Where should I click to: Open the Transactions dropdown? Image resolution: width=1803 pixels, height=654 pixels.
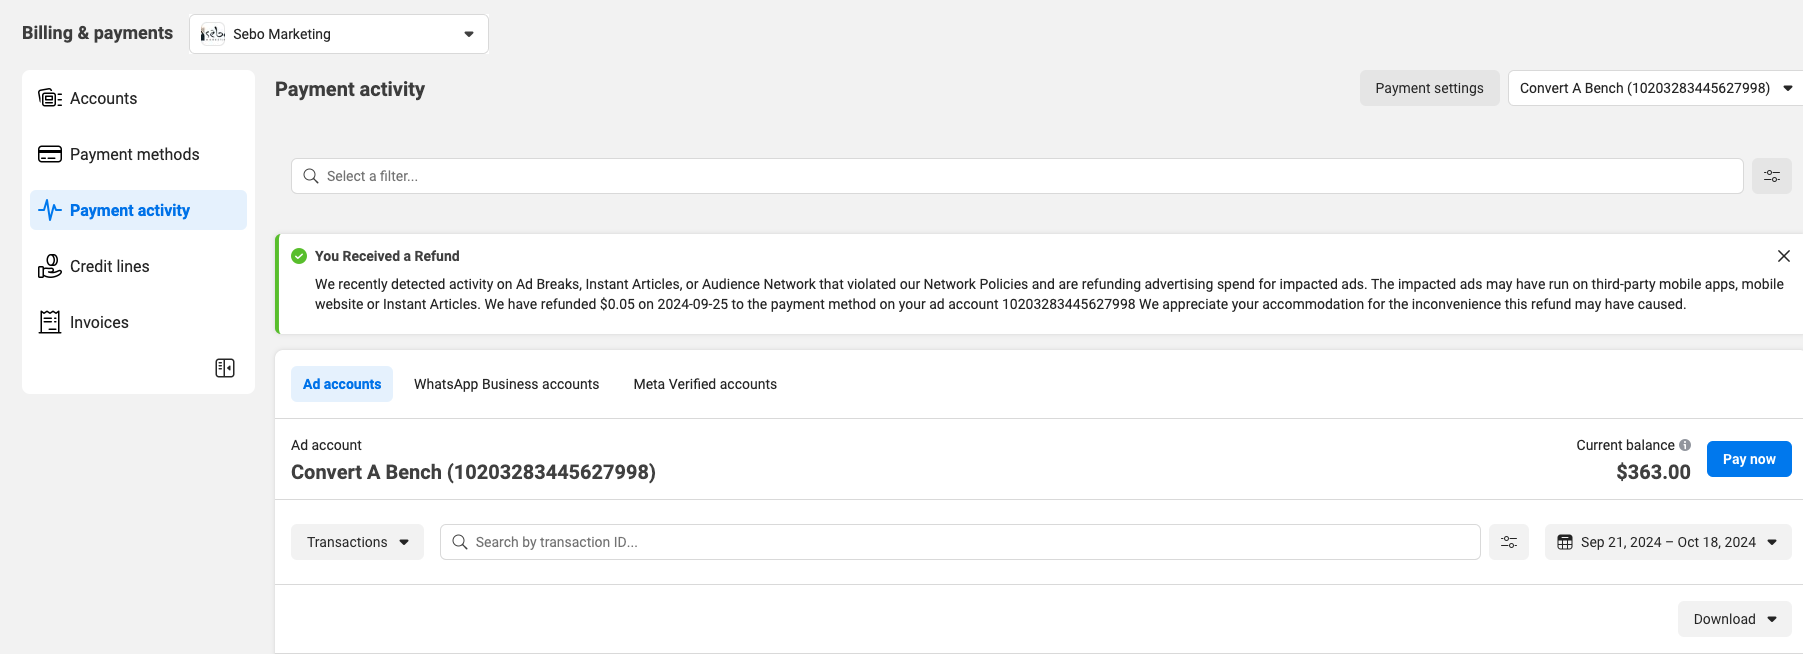pyautogui.click(x=357, y=542)
